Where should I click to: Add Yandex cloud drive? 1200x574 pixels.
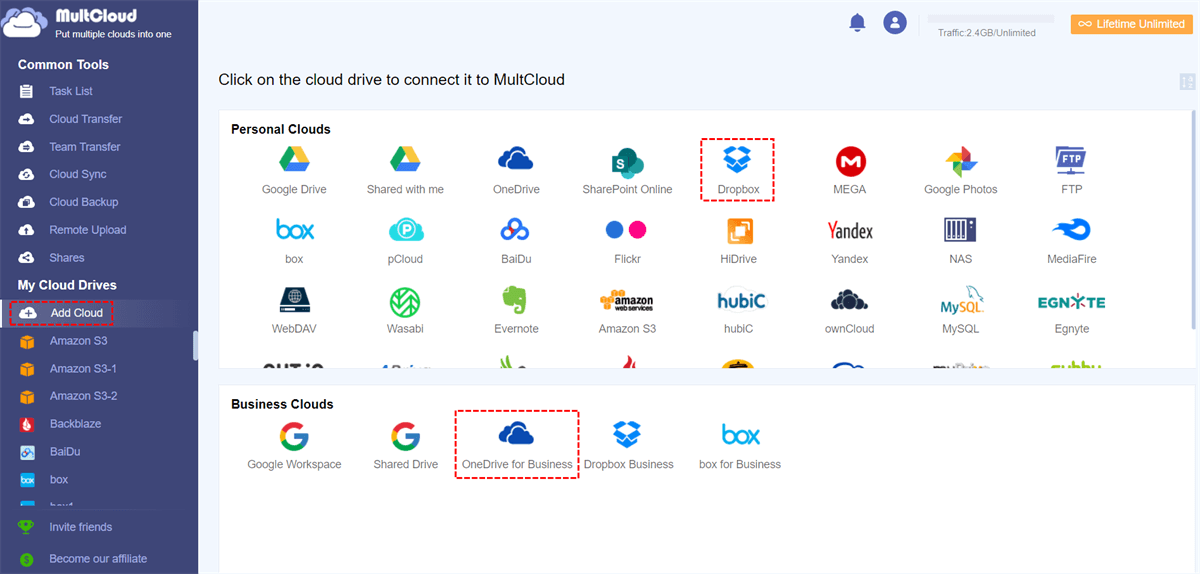(850, 241)
